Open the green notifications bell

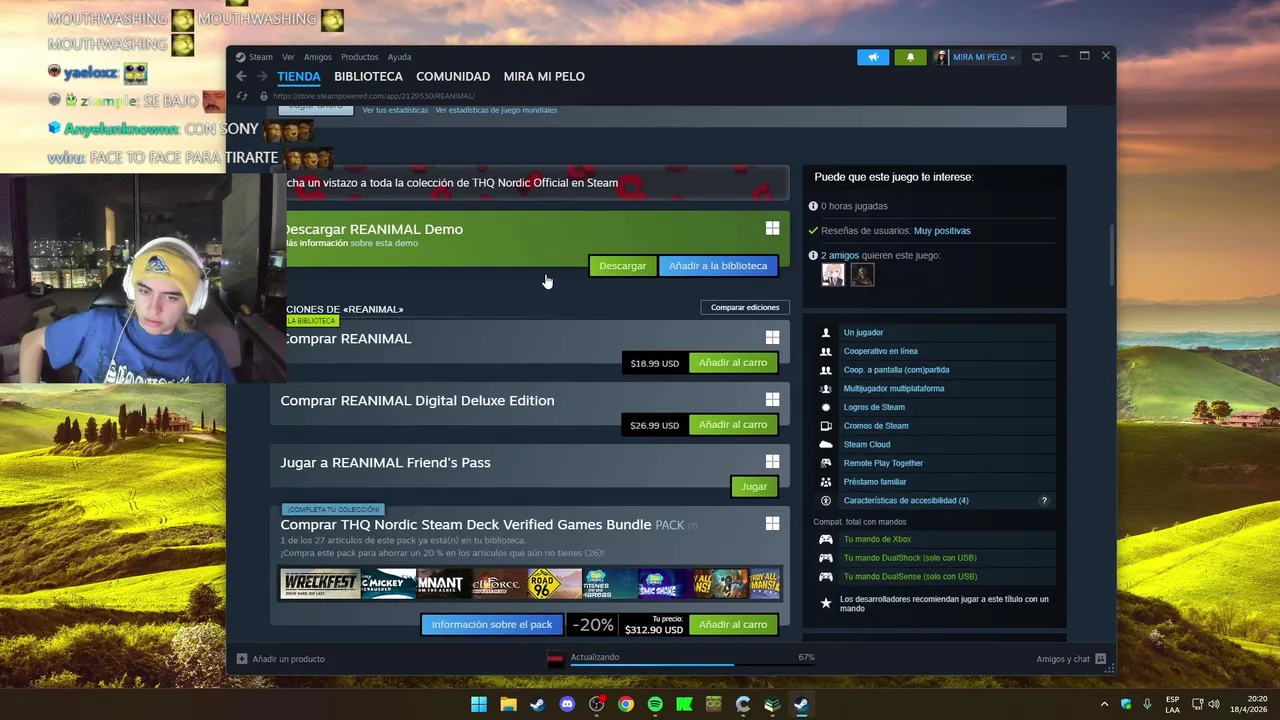point(910,57)
